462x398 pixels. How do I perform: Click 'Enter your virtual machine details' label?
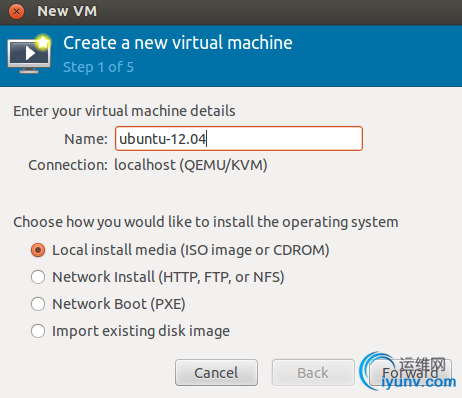(124, 111)
